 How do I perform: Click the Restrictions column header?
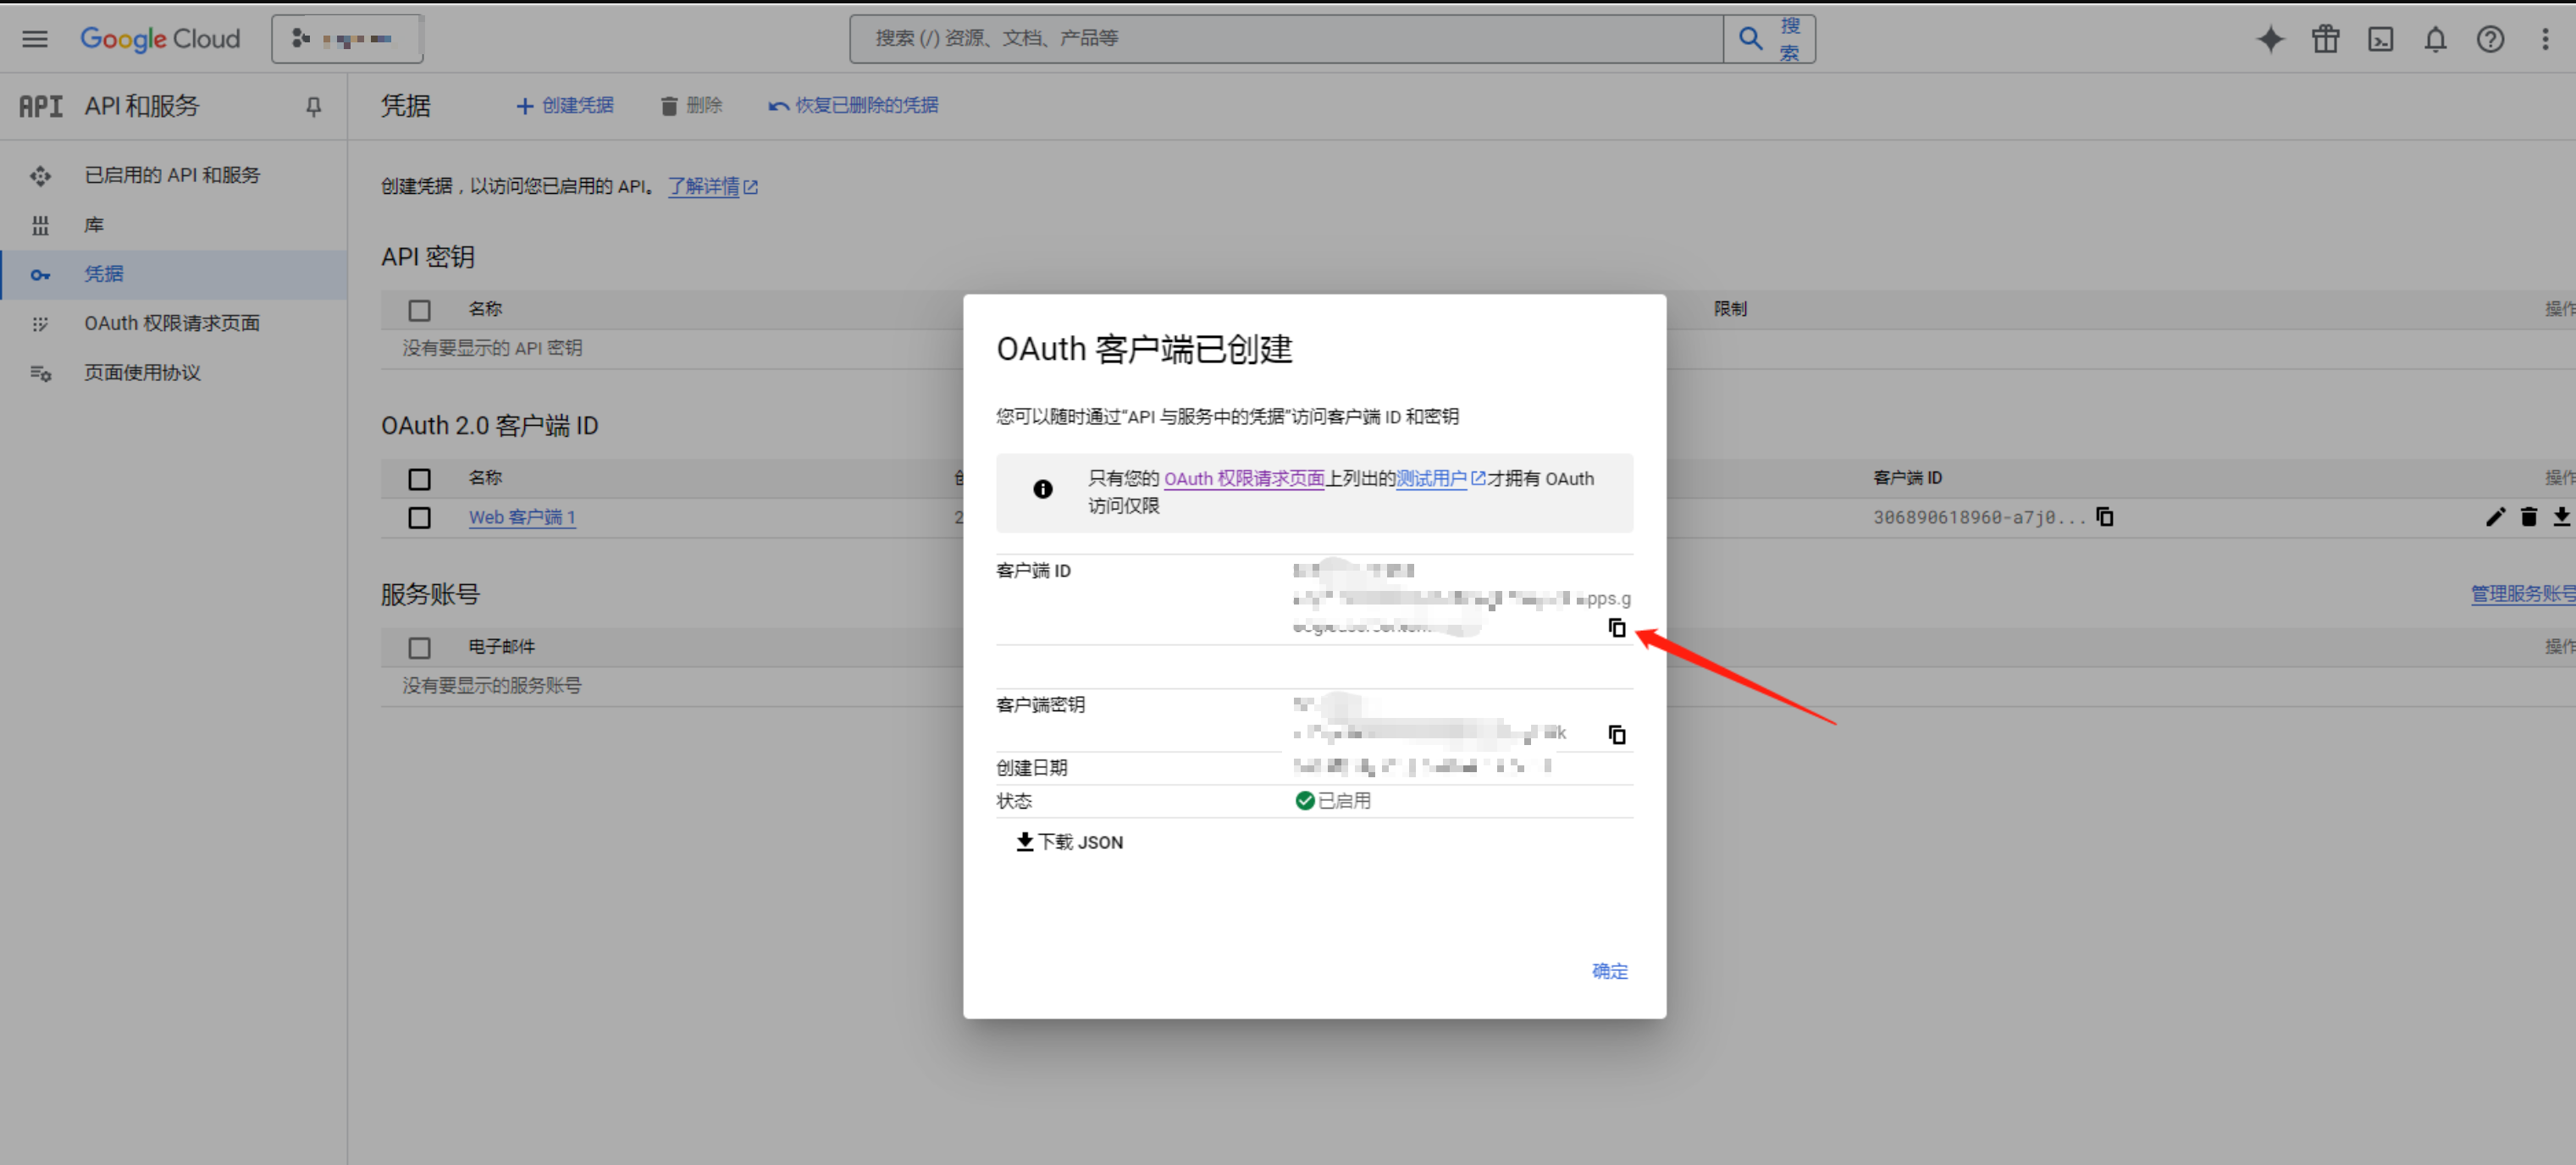coord(1730,310)
